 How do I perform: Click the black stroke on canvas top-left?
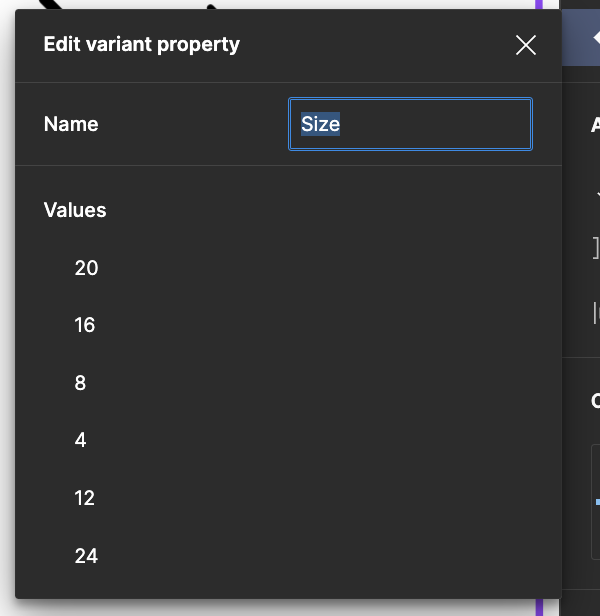pos(51,4)
